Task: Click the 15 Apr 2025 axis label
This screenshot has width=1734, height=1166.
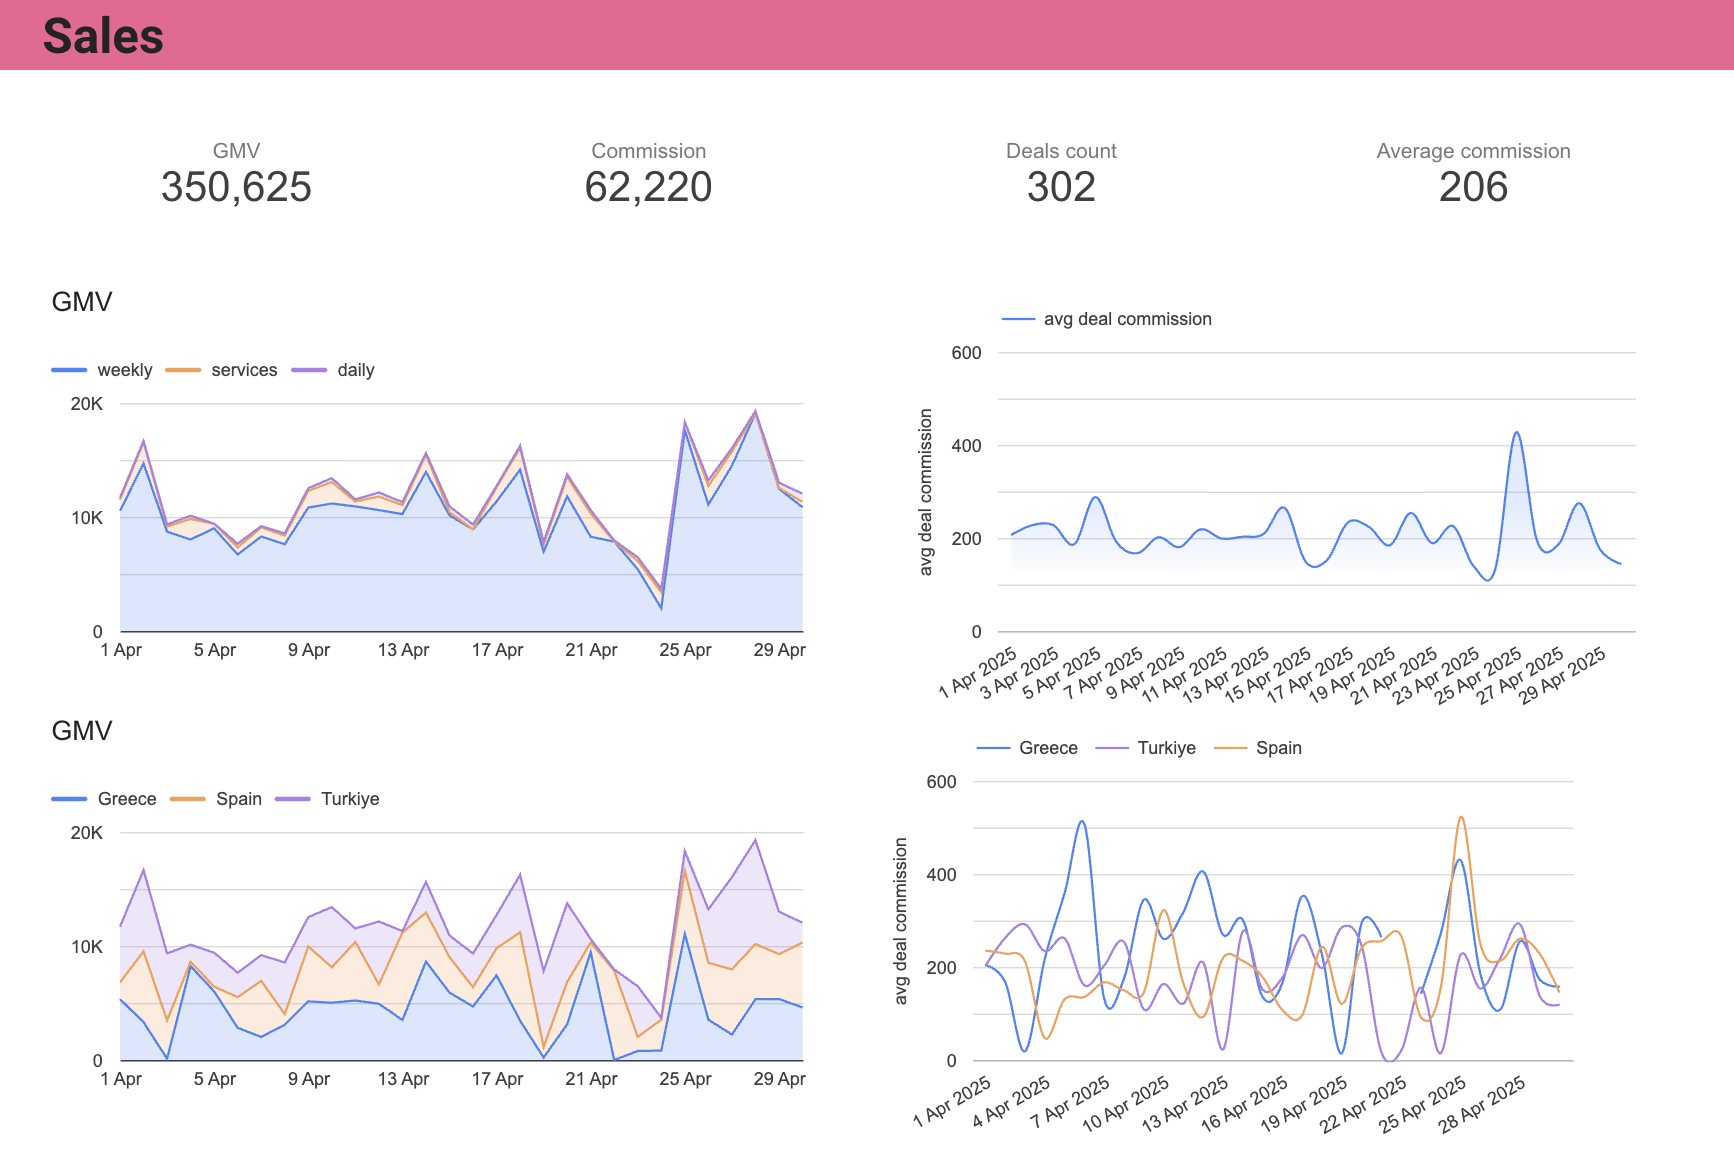Action: coord(1269,674)
